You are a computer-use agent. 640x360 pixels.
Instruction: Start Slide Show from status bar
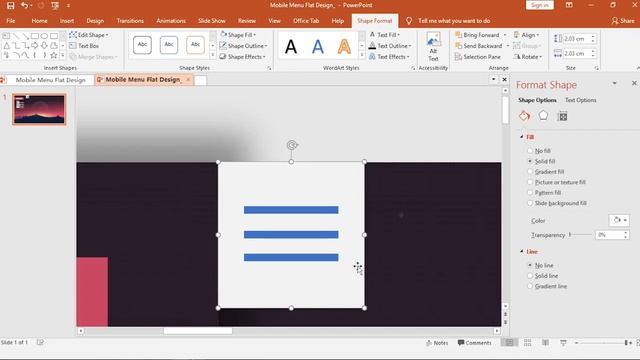563,342
